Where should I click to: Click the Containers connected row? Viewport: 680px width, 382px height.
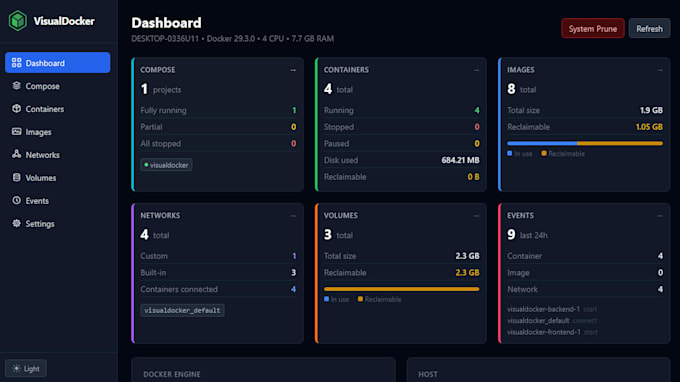218,289
